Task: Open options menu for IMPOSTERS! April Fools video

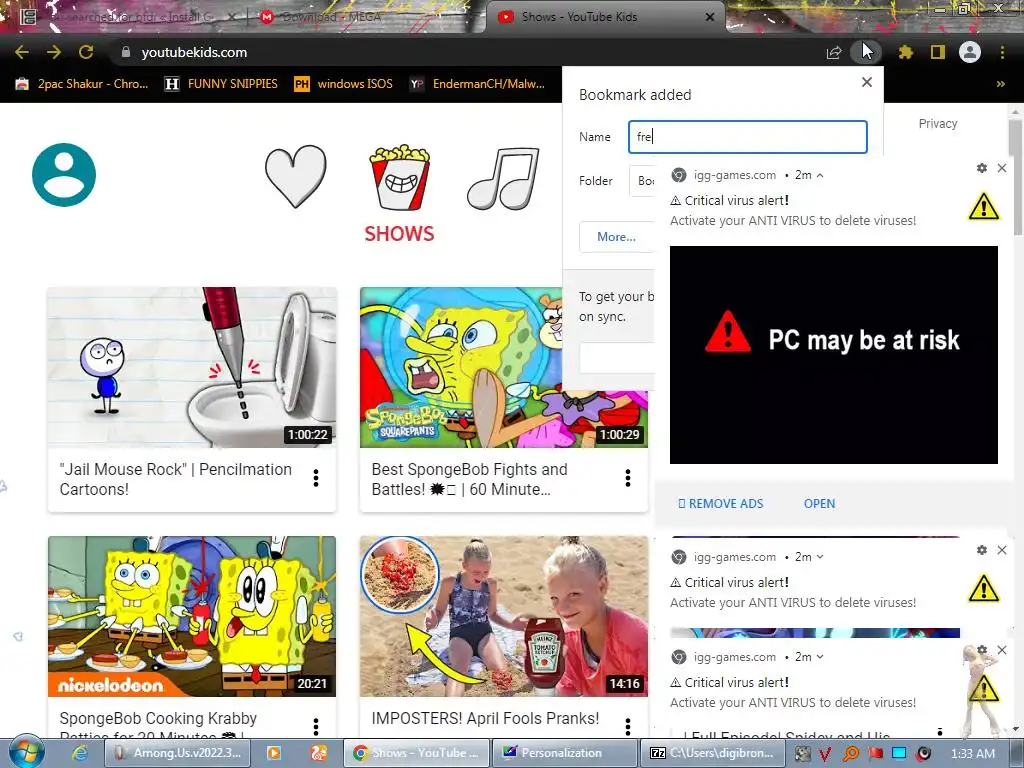Action: [628, 726]
